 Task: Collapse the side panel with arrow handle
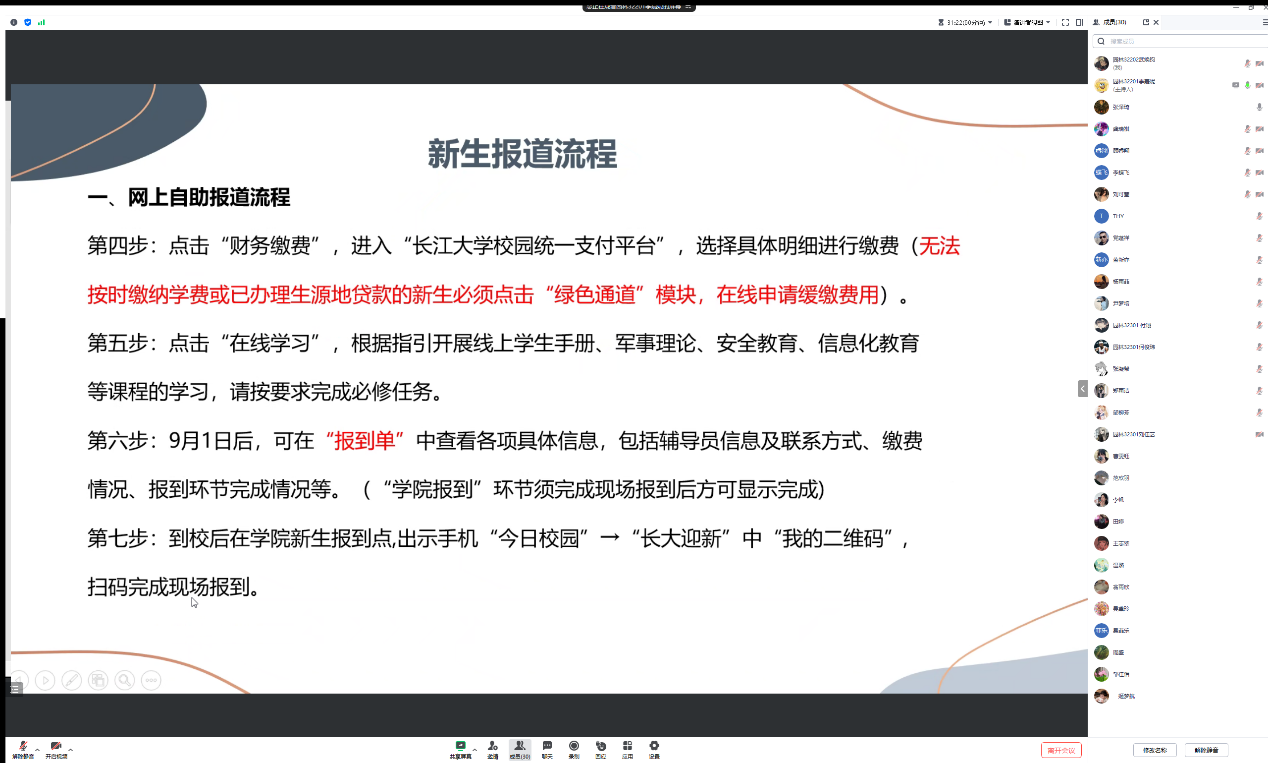(1082, 388)
